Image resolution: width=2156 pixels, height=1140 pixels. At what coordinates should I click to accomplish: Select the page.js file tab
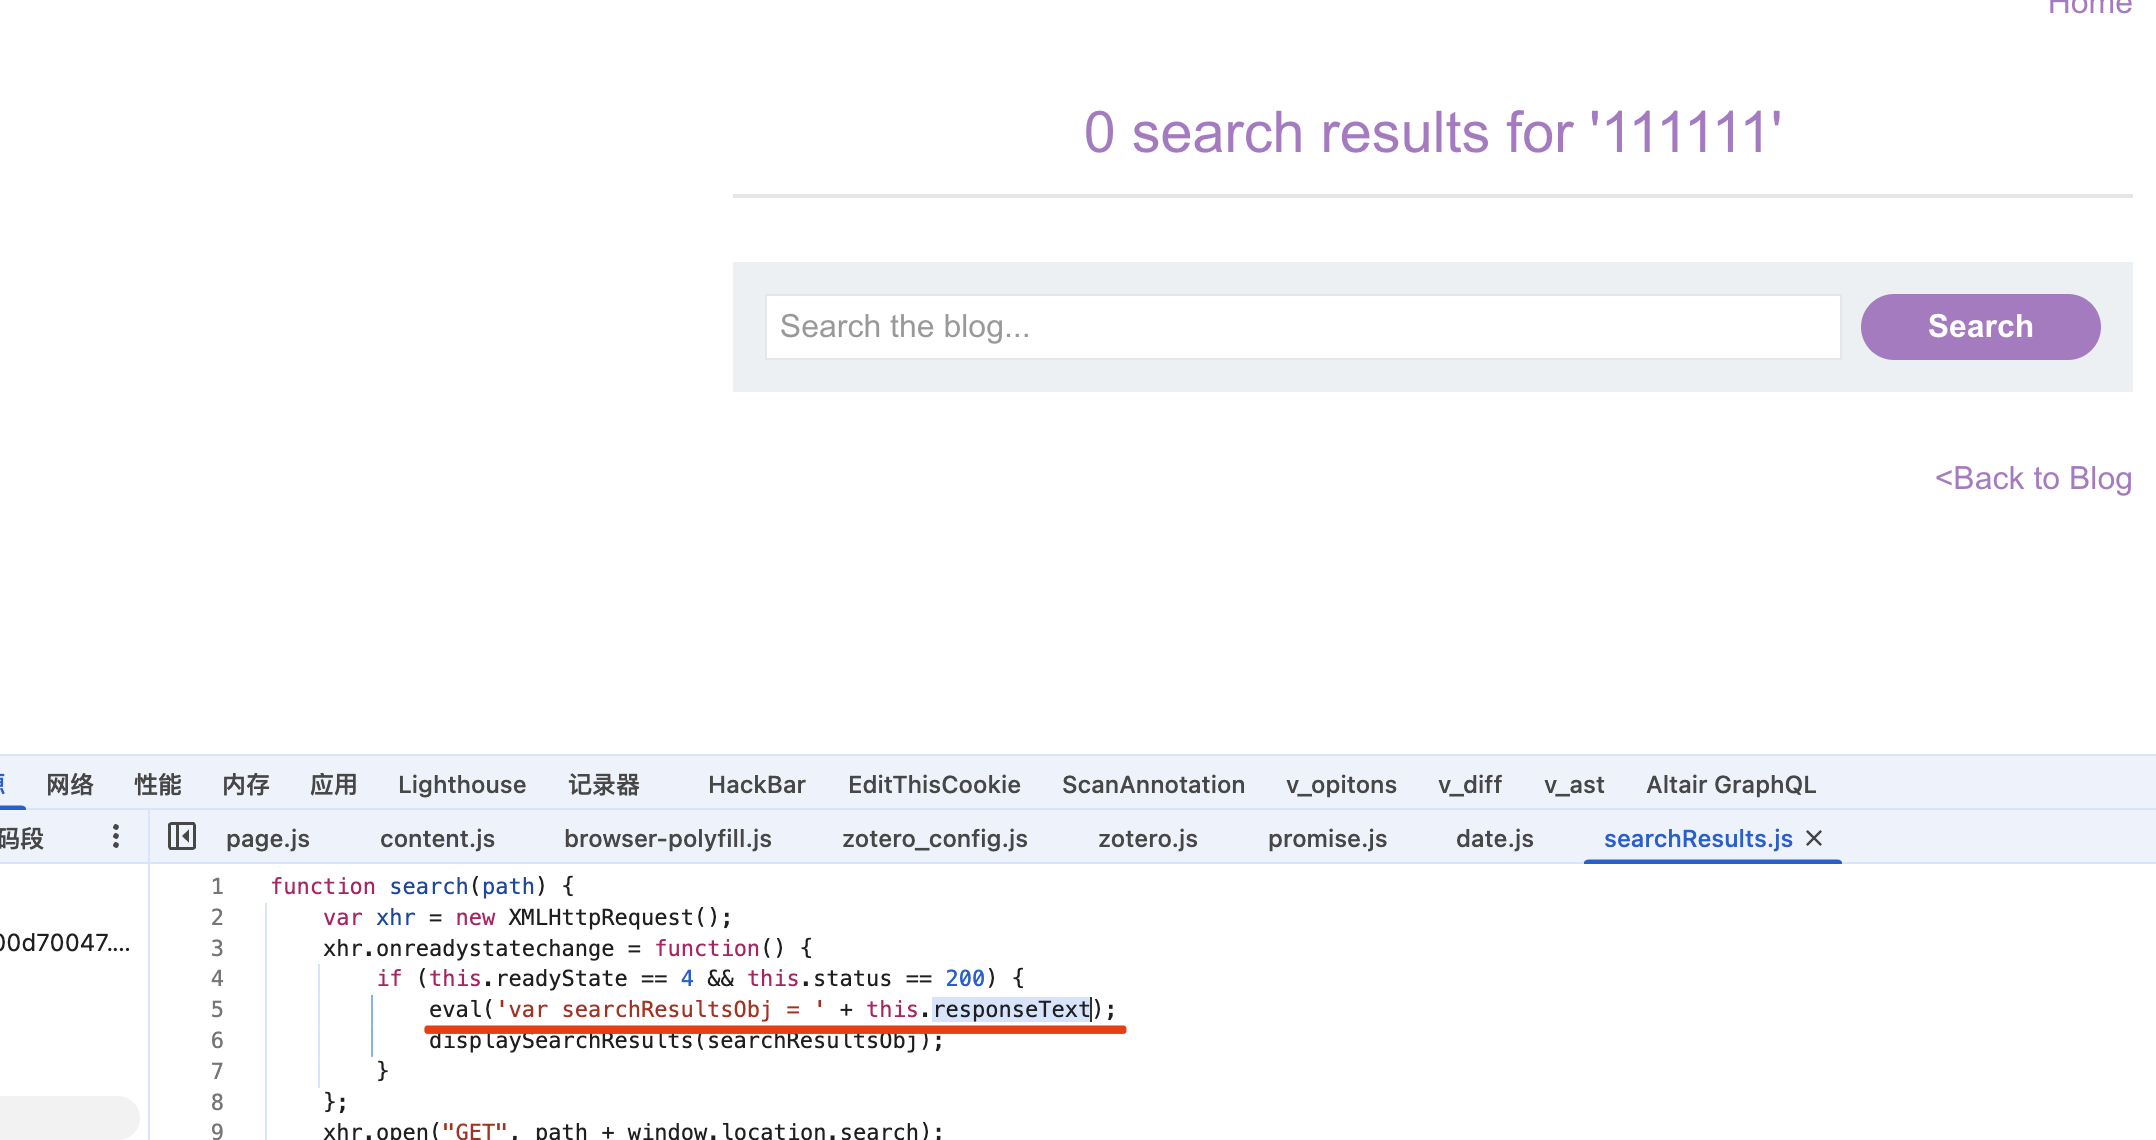click(267, 839)
